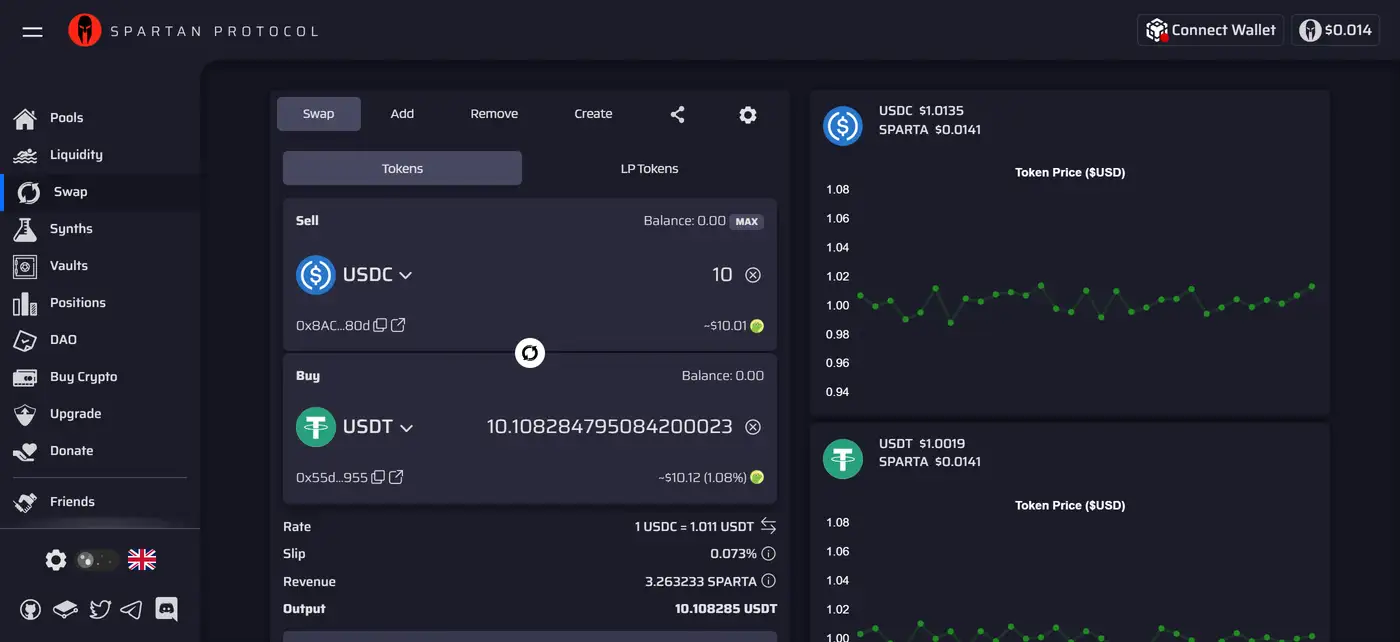The image size is (1400, 642).
Task: Open the Telegram link icon
Action: pyautogui.click(x=131, y=608)
